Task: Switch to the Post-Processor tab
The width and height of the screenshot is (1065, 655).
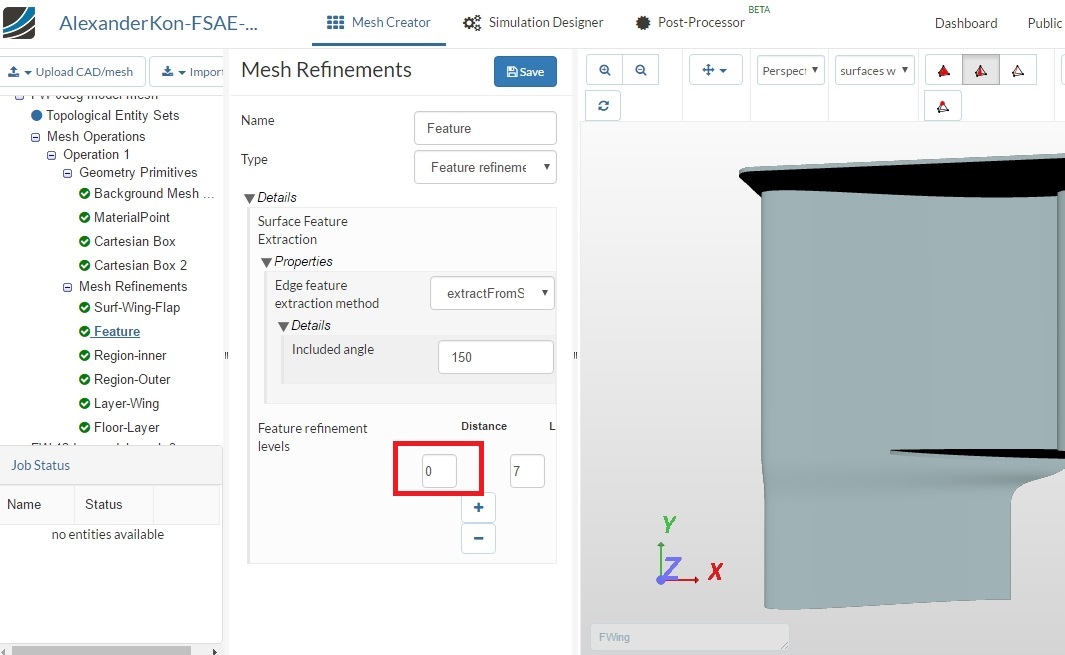Action: 691,22
